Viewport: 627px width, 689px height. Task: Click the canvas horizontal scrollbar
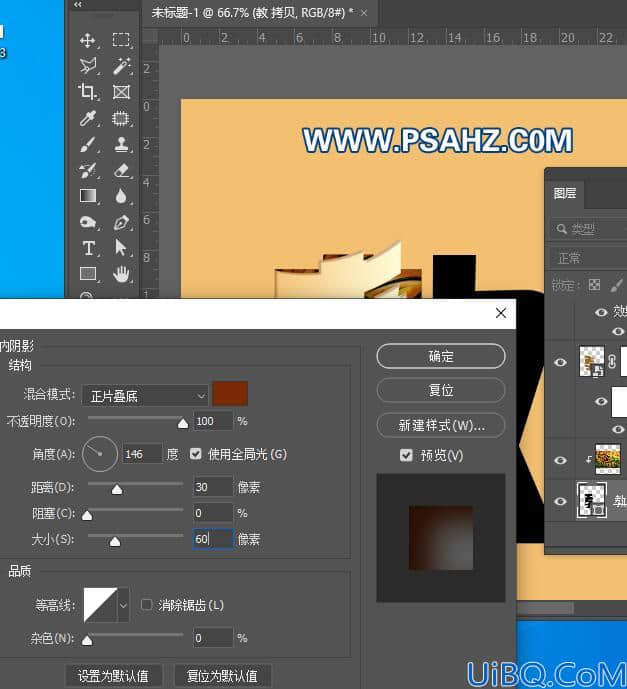pos(545,608)
